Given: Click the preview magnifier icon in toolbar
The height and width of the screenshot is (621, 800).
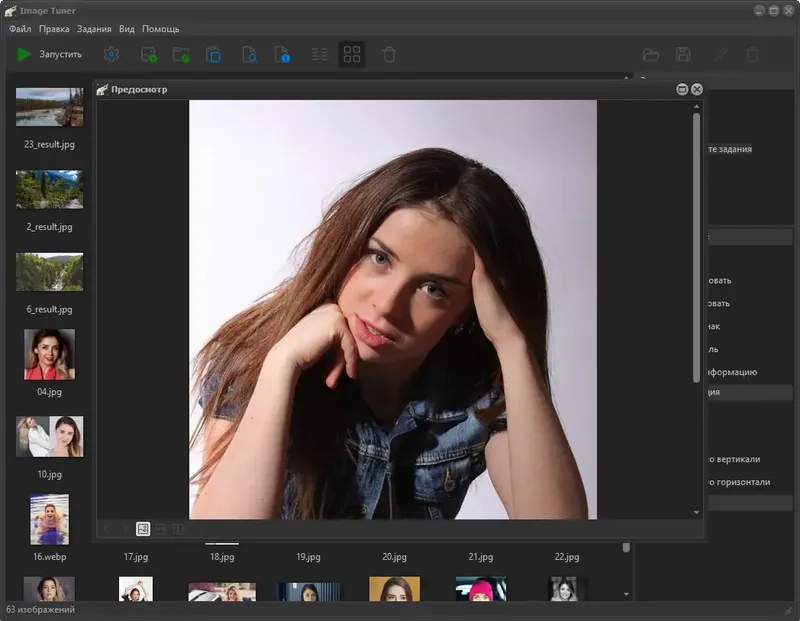Looking at the screenshot, I should pyautogui.click(x=250, y=54).
